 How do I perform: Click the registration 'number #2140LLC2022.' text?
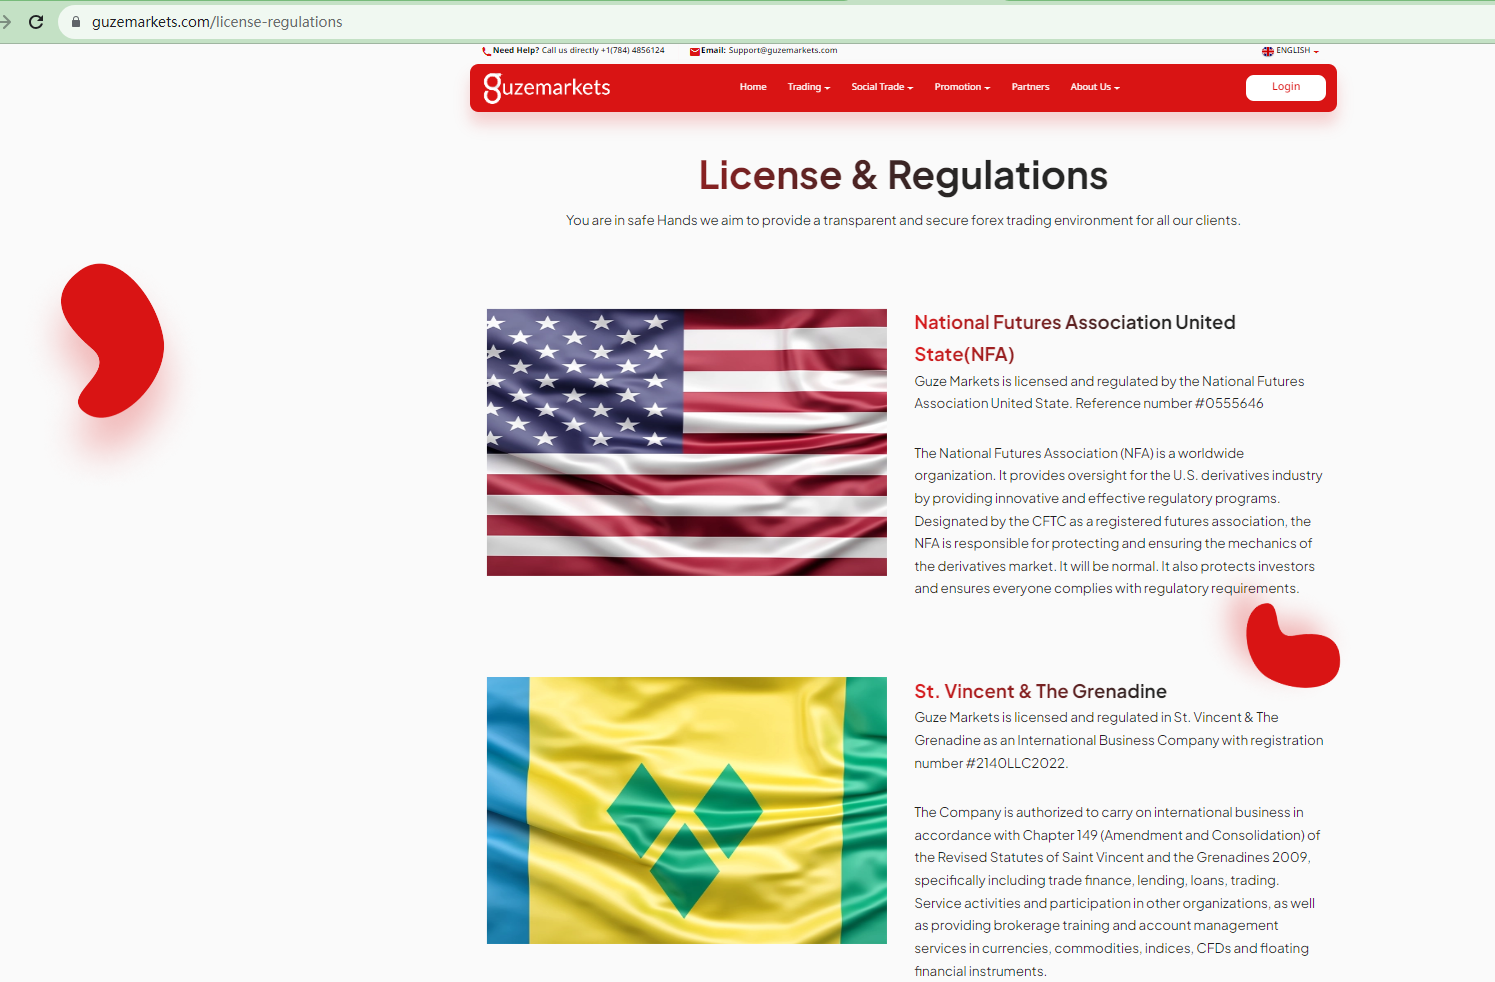click(991, 763)
